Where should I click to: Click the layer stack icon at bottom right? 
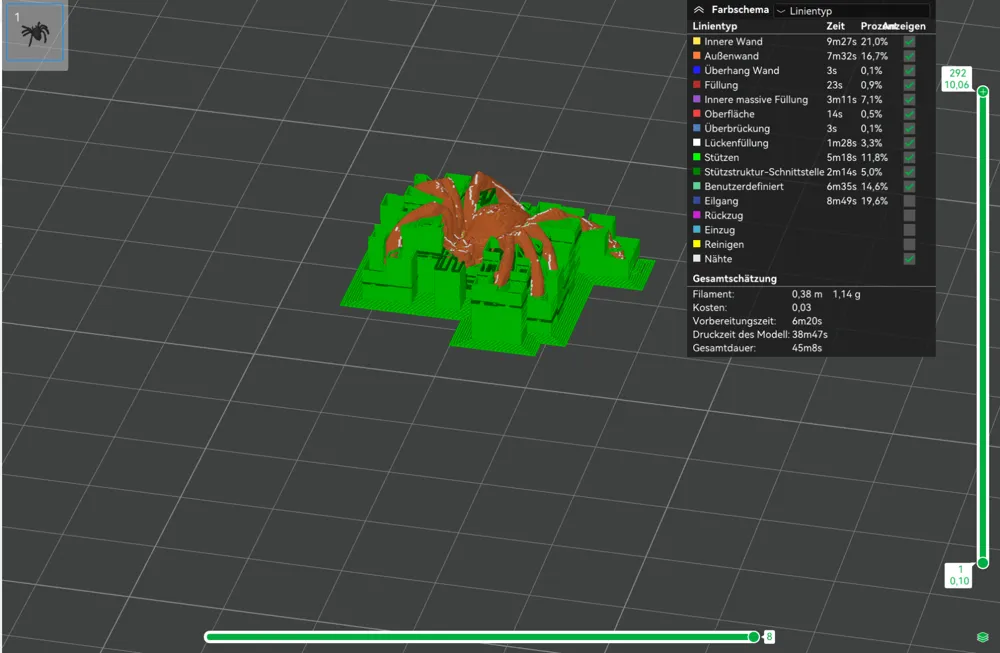click(x=983, y=635)
